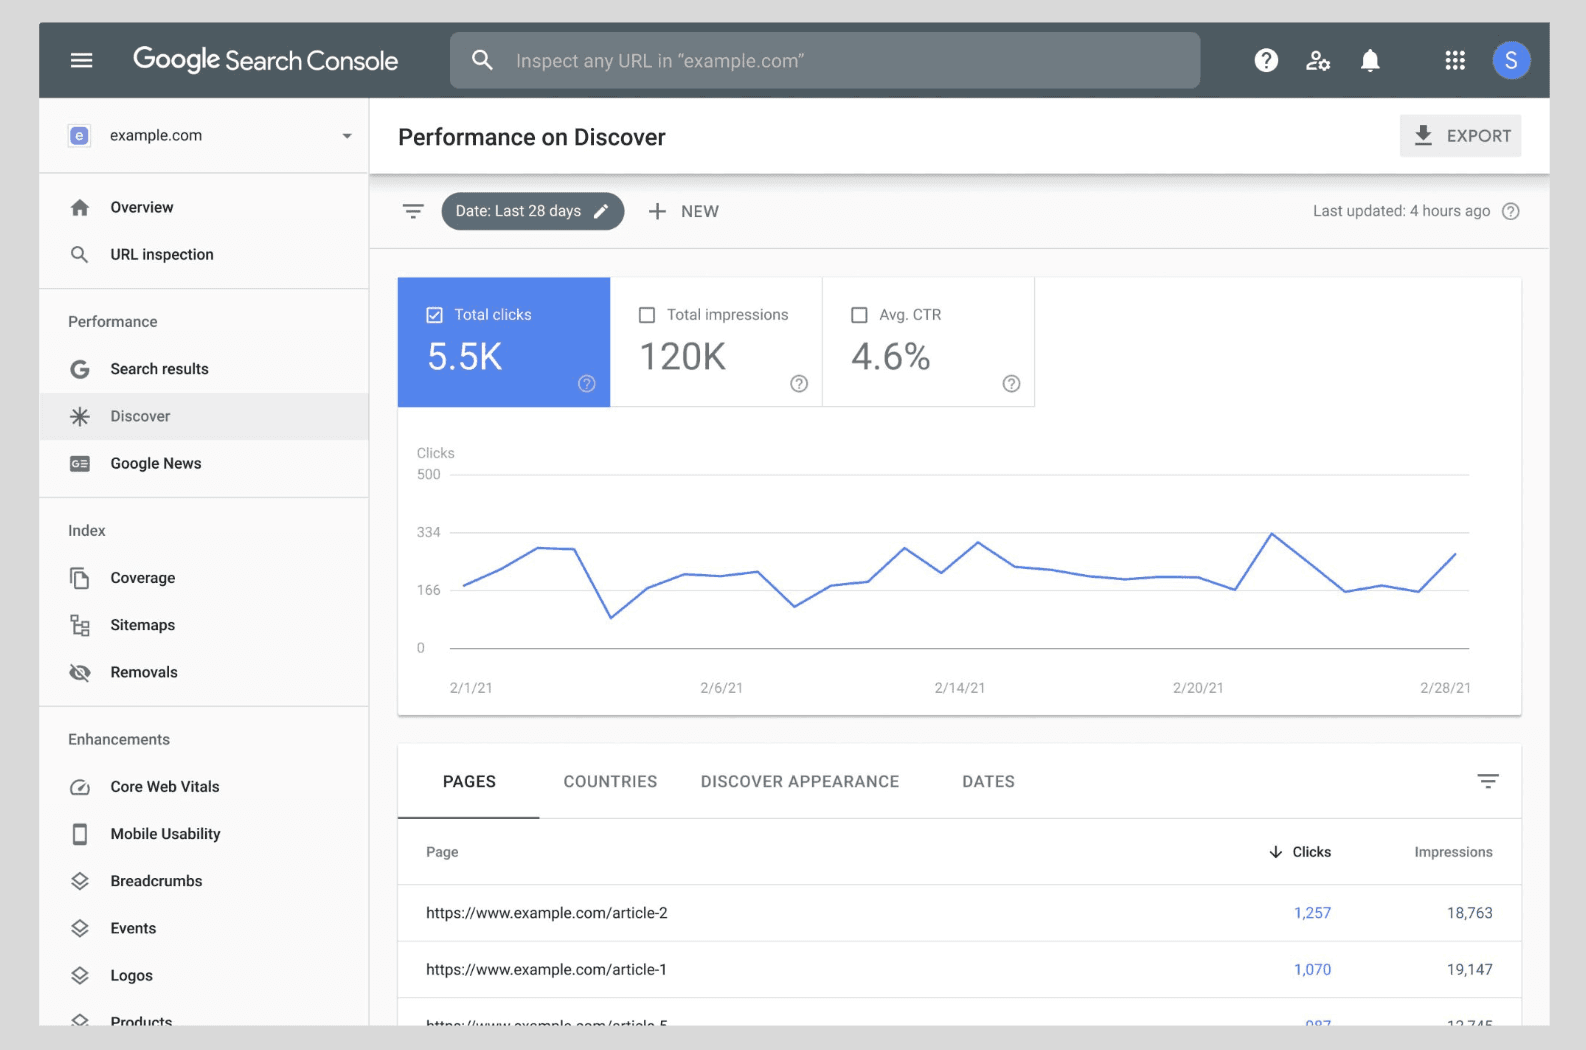Open Core Web Vitals in sidebar
This screenshot has width=1586, height=1050.
click(x=164, y=787)
